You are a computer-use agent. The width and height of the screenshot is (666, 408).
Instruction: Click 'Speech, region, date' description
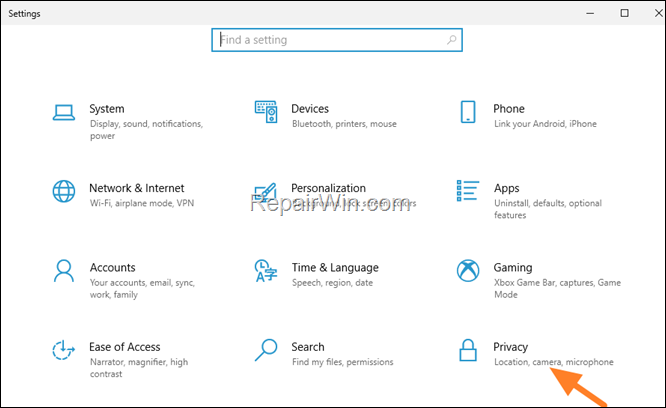(332, 283)
